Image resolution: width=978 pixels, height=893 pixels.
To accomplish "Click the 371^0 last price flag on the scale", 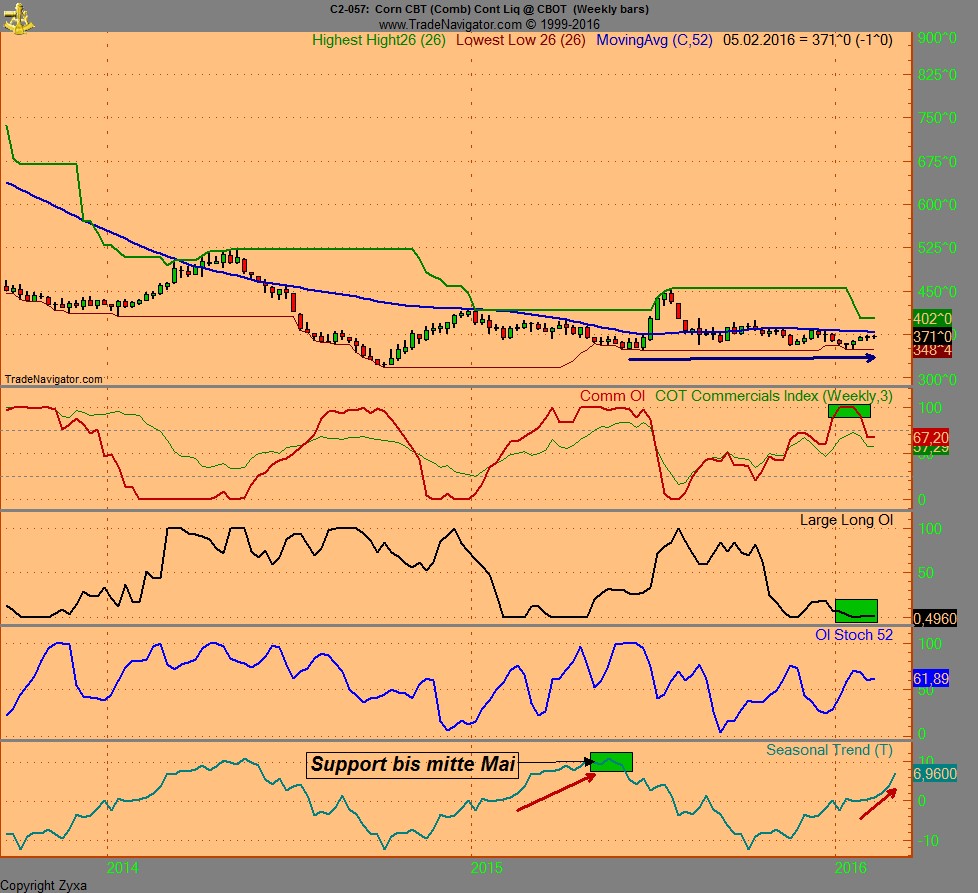I will pos(934,337).
